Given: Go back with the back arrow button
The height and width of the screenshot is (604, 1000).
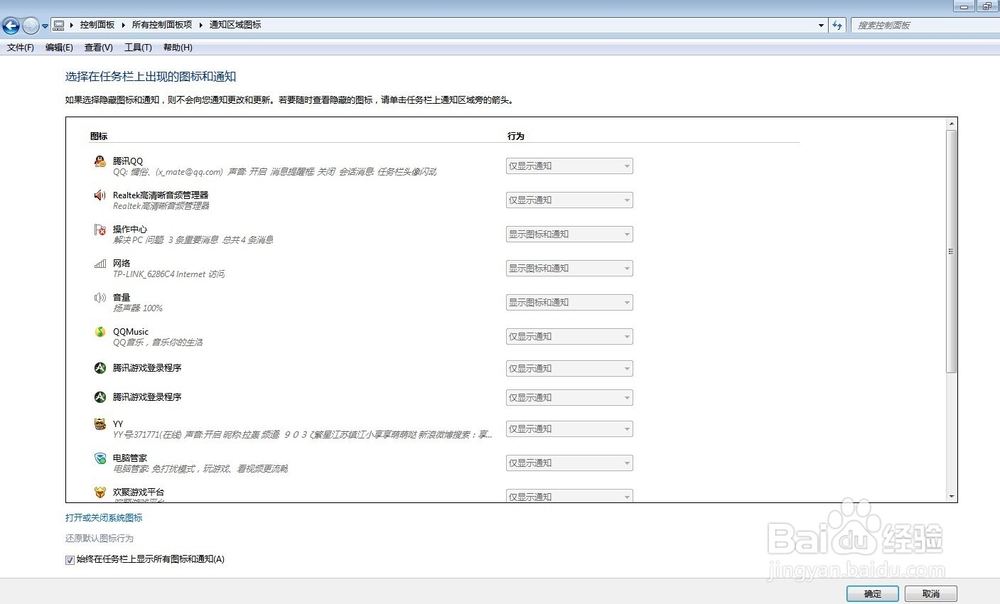Looking at the screenshot, I should click(x=11, y=26).
